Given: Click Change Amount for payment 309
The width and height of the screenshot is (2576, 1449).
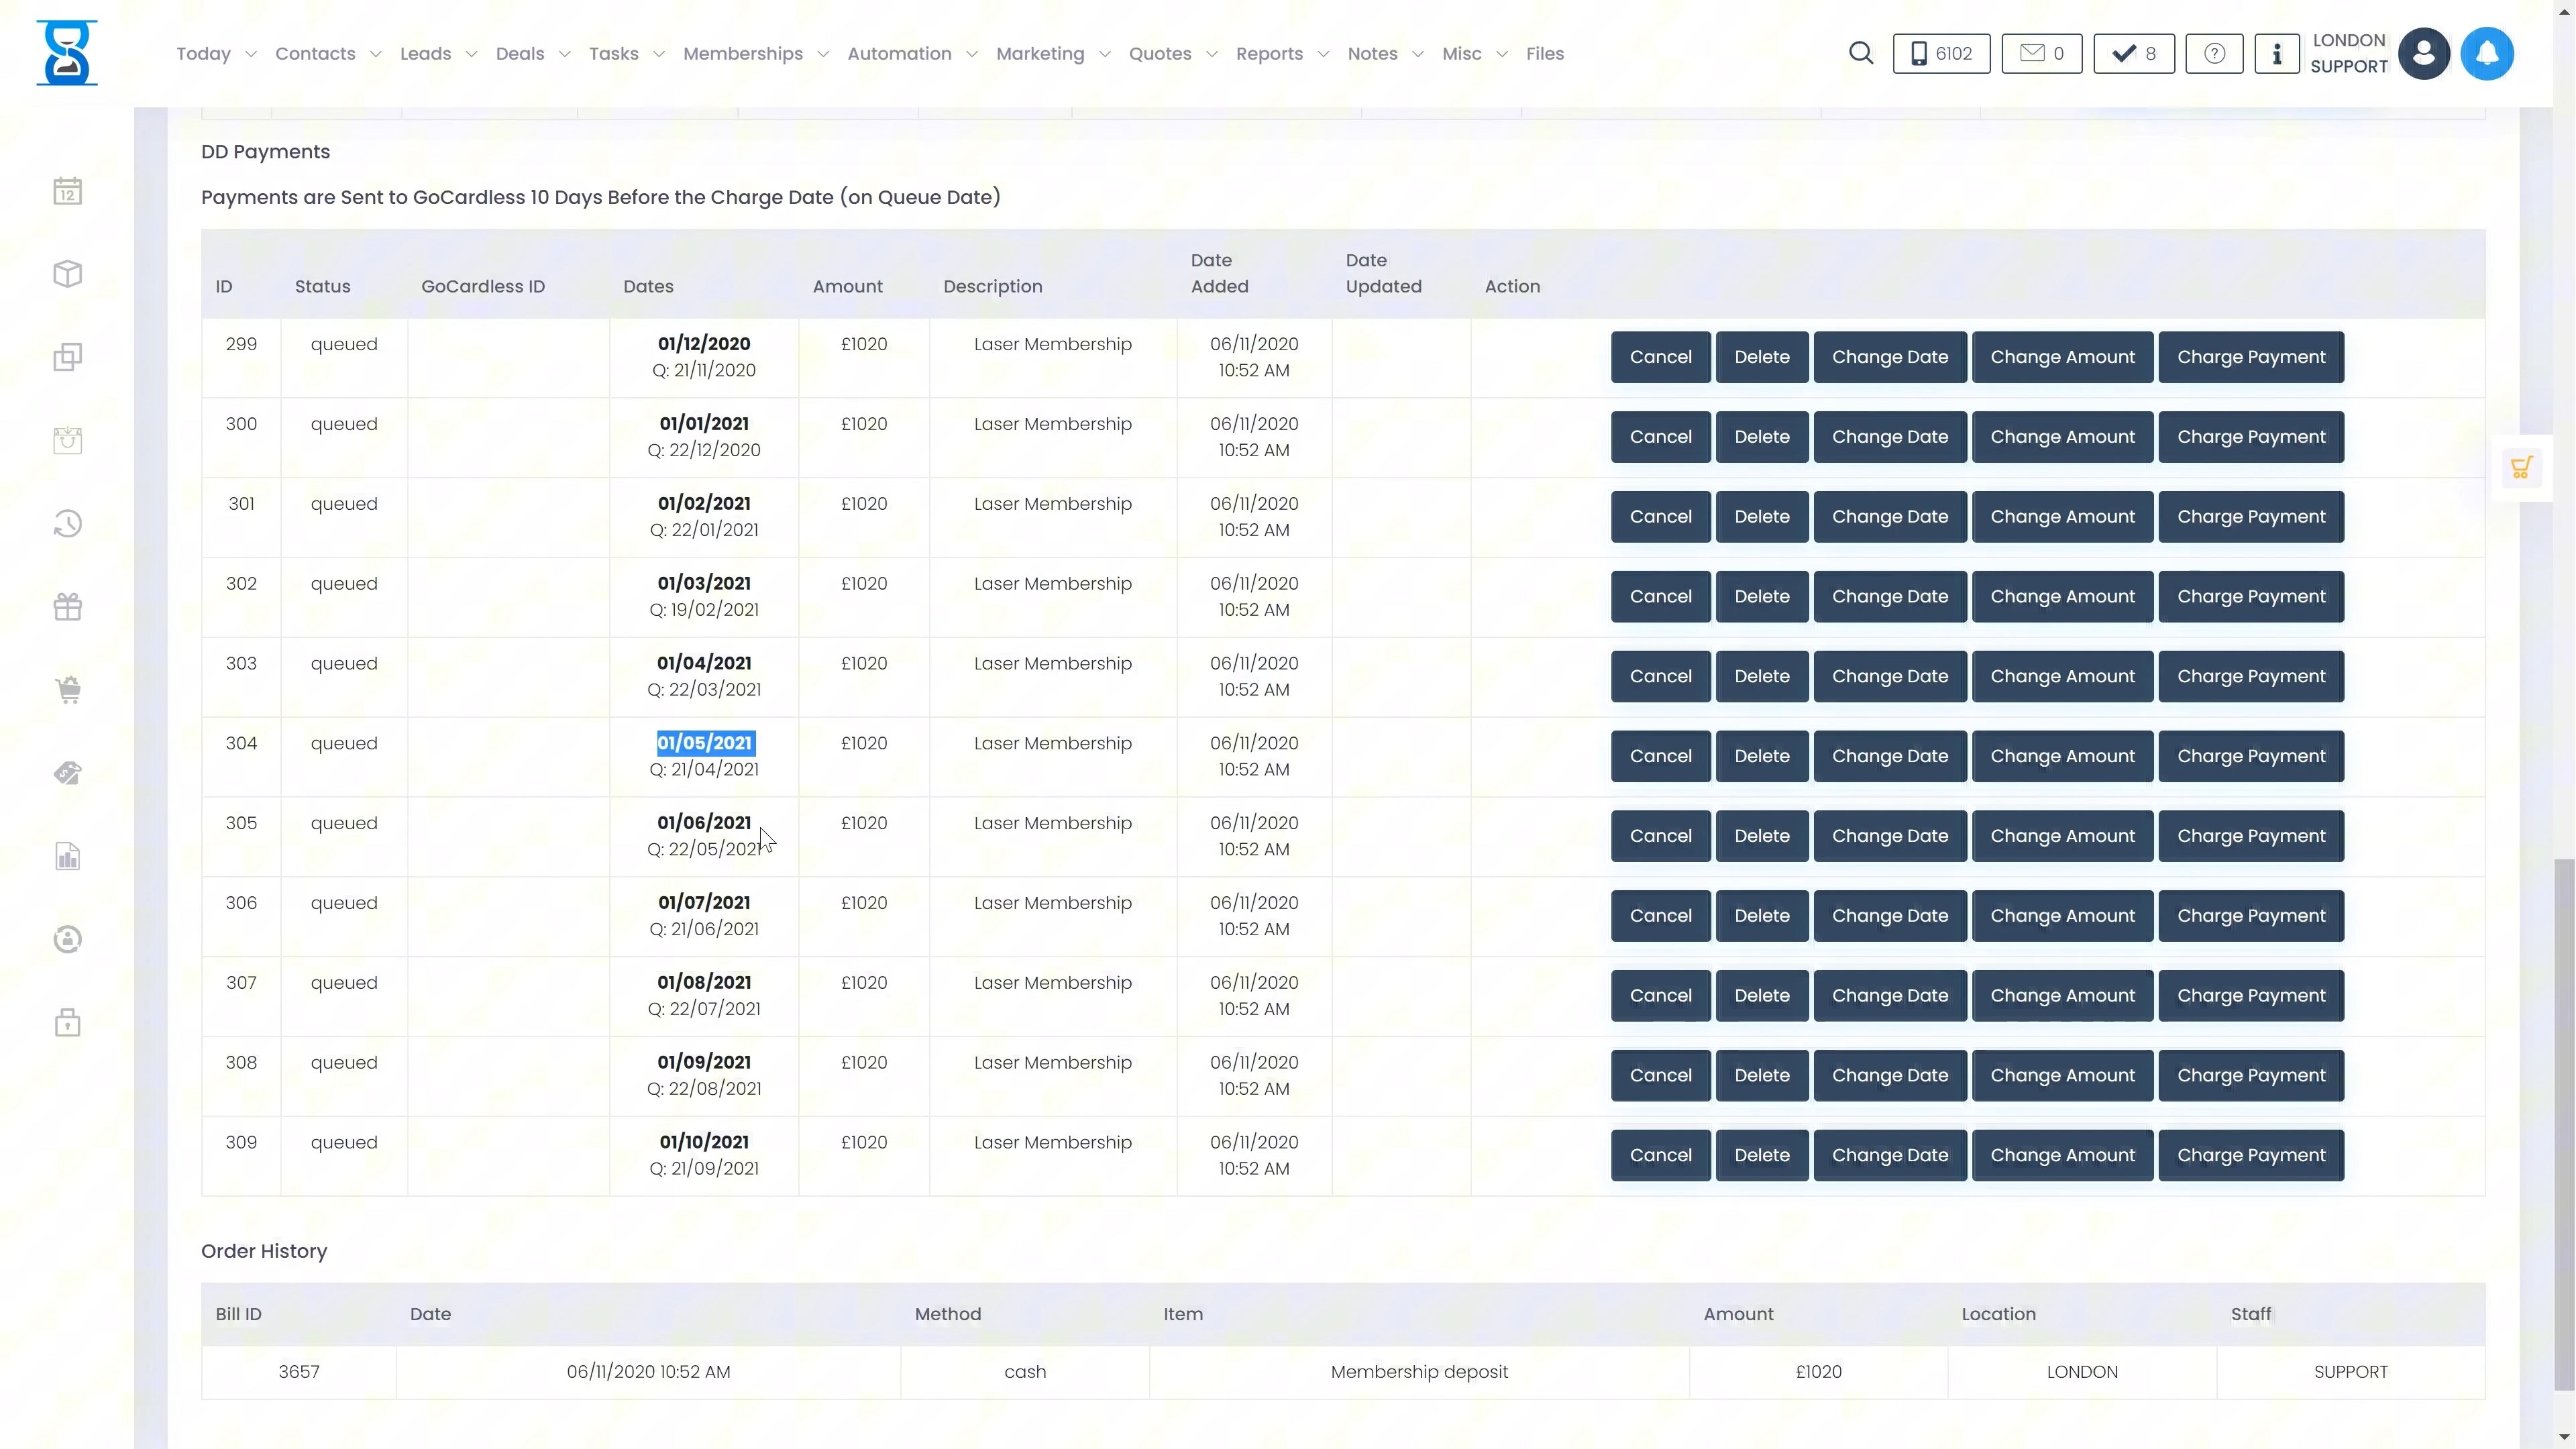Looking at the screenshot, I should tap(2062, 1155).
